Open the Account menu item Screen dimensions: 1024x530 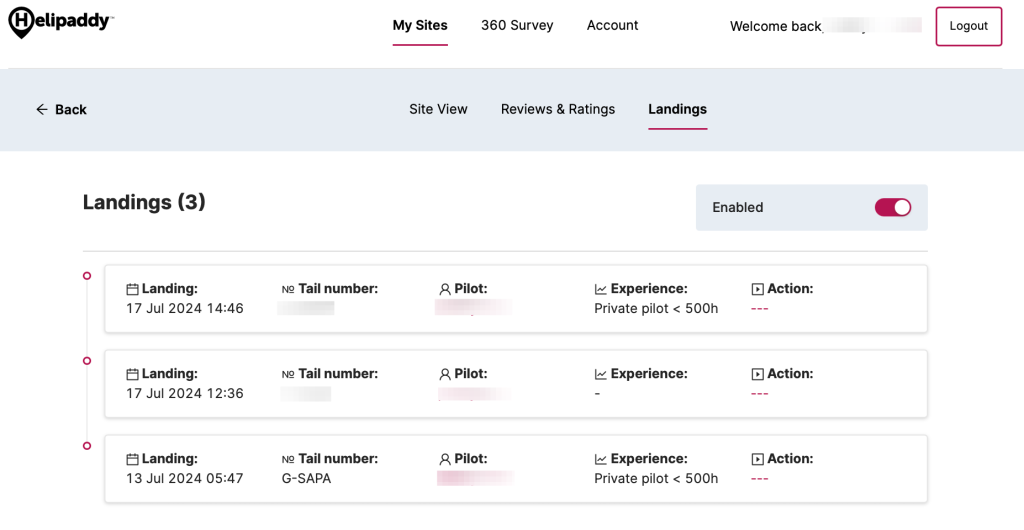click(612, 26)
